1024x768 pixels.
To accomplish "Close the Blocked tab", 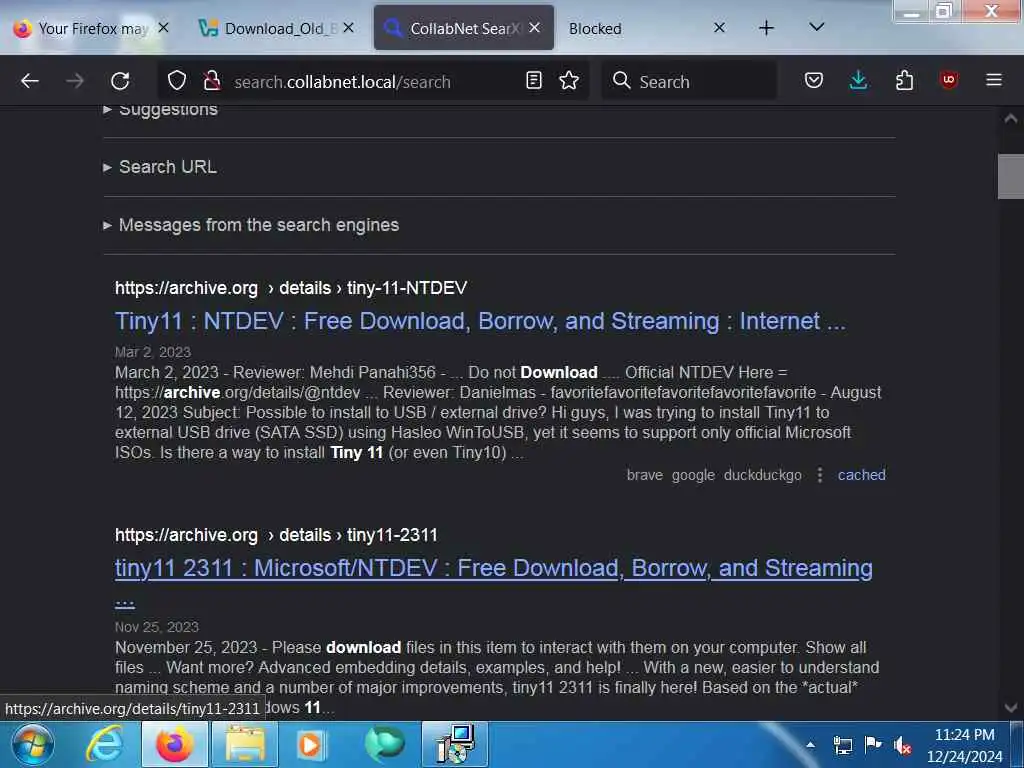I will 719,27.
